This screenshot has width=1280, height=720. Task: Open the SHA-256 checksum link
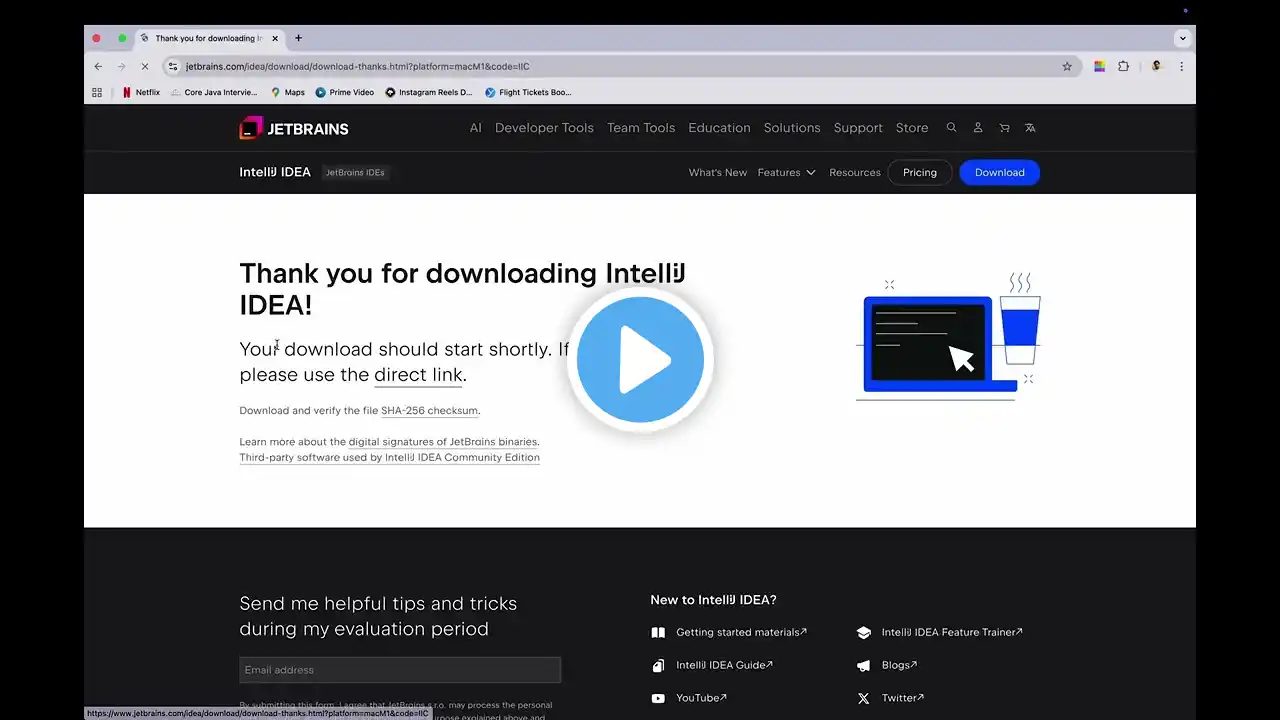click(x=429, y=411)
